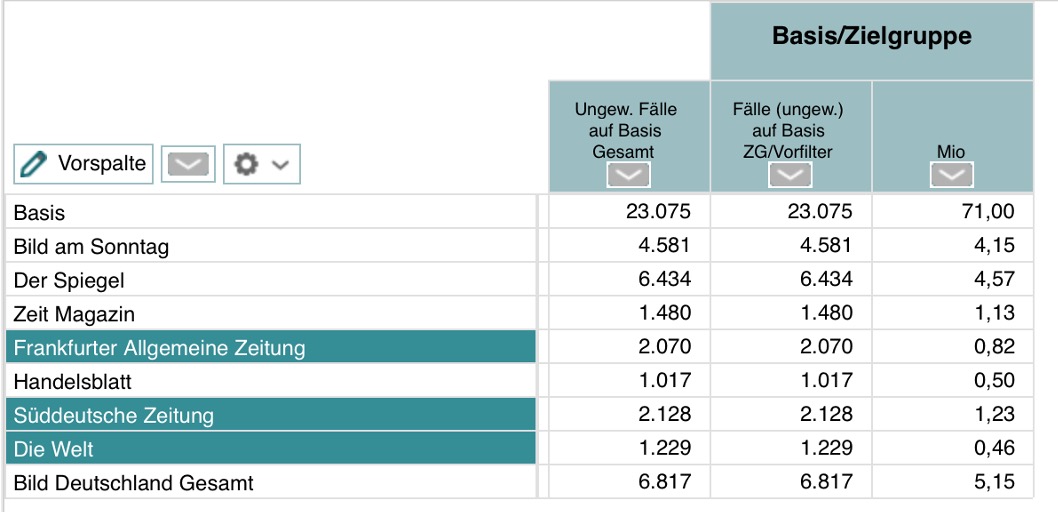Viewport: 1058px width, 512px height.
Task: Expand dropdown under Ungew. Fälle auf Basis Gesamt
Action: coord(628,176)
